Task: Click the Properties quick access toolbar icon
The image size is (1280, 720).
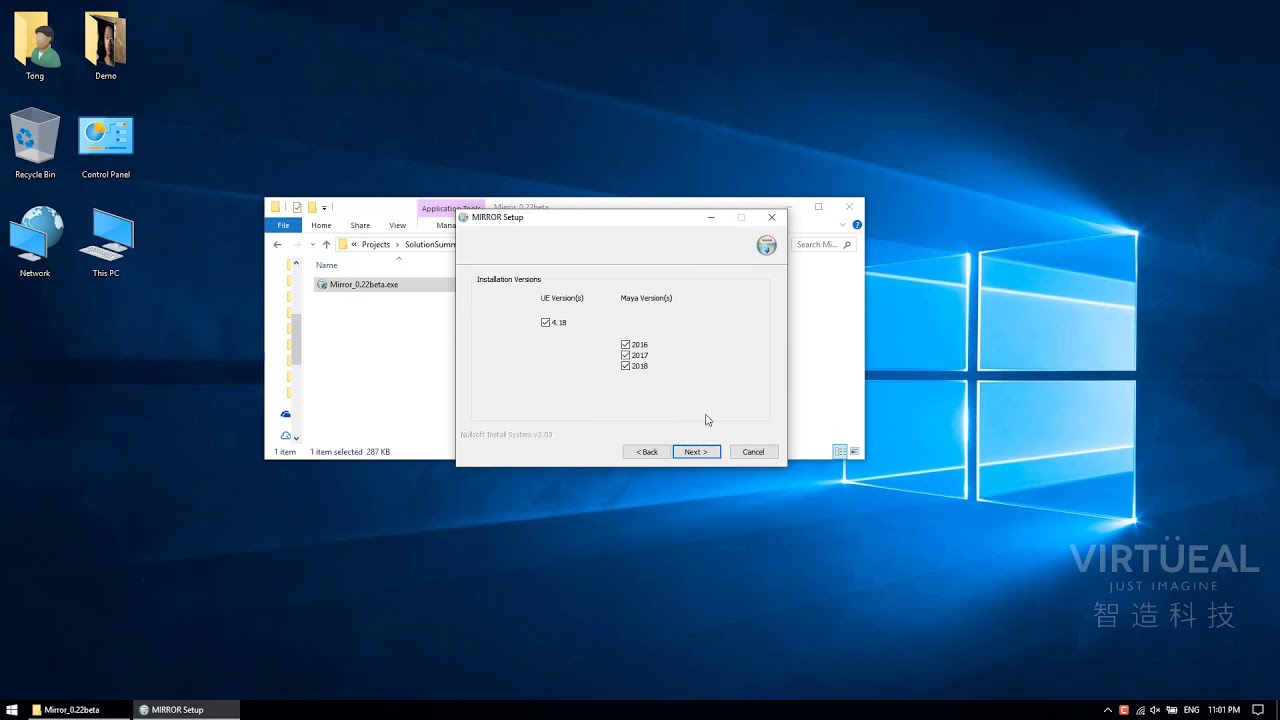Action: pyautogui.click(x=297, y=207)
